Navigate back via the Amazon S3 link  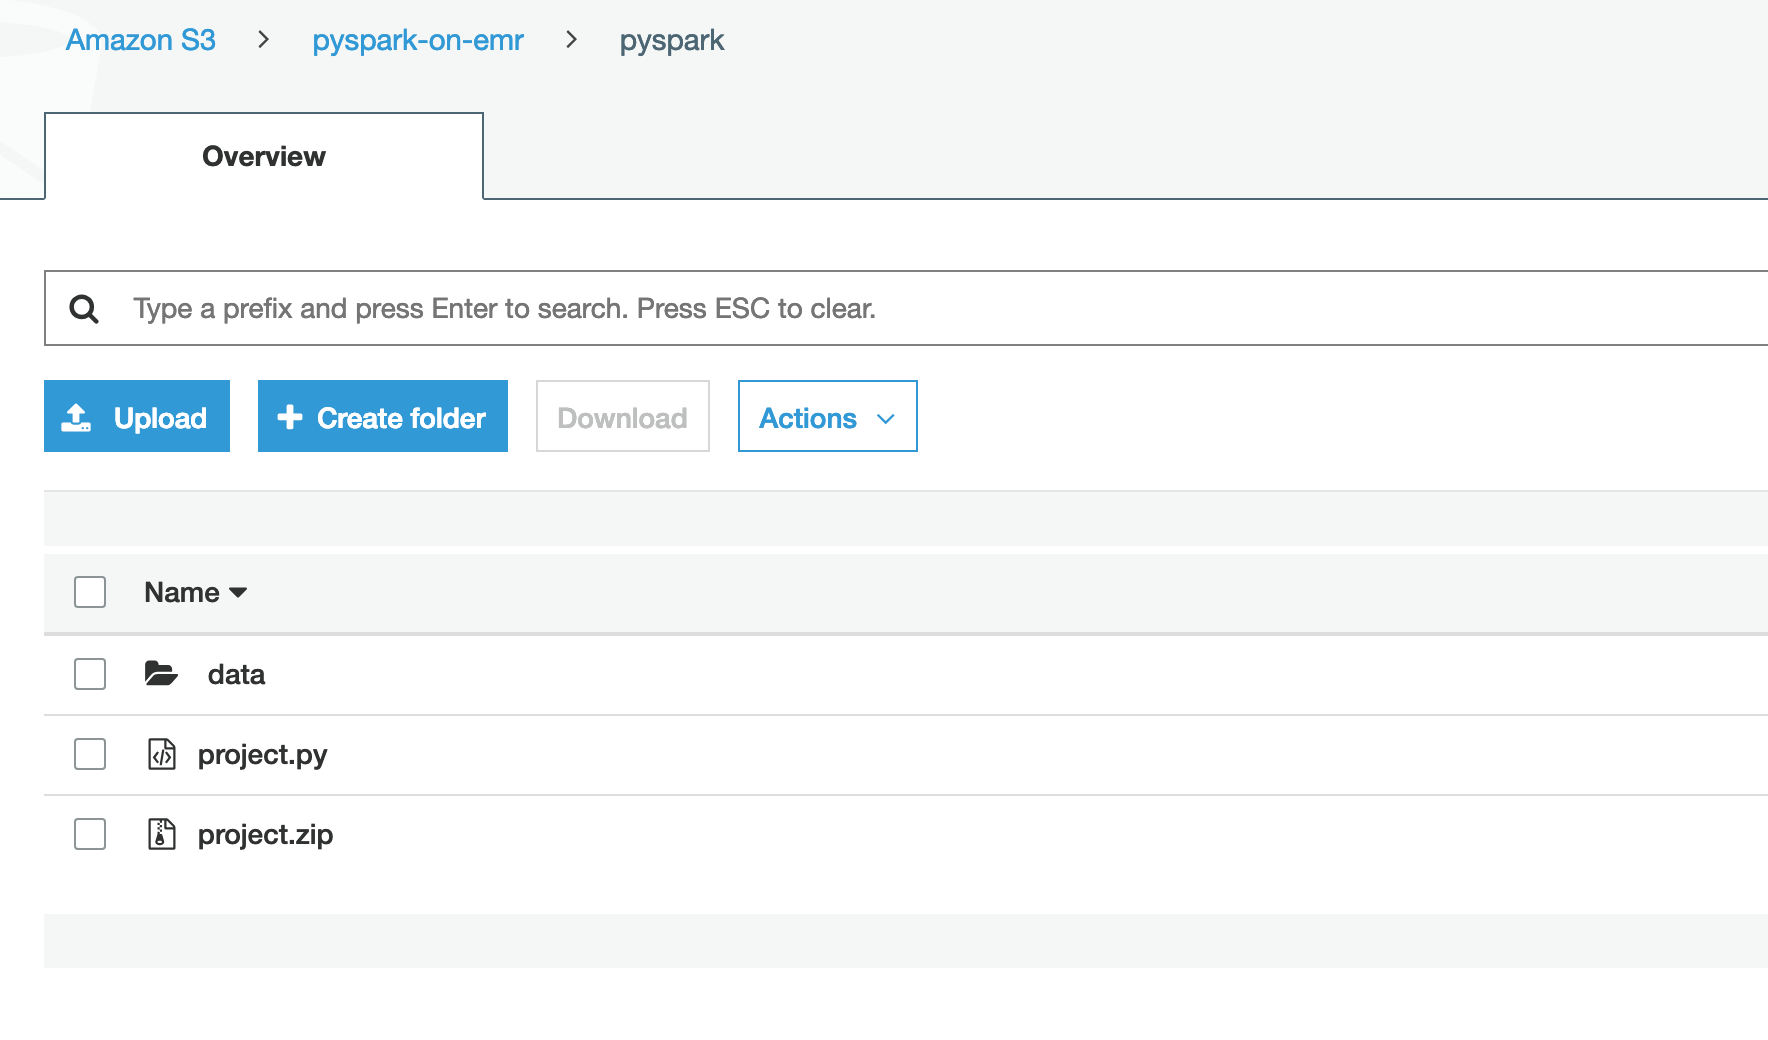[x=140, y=40]
